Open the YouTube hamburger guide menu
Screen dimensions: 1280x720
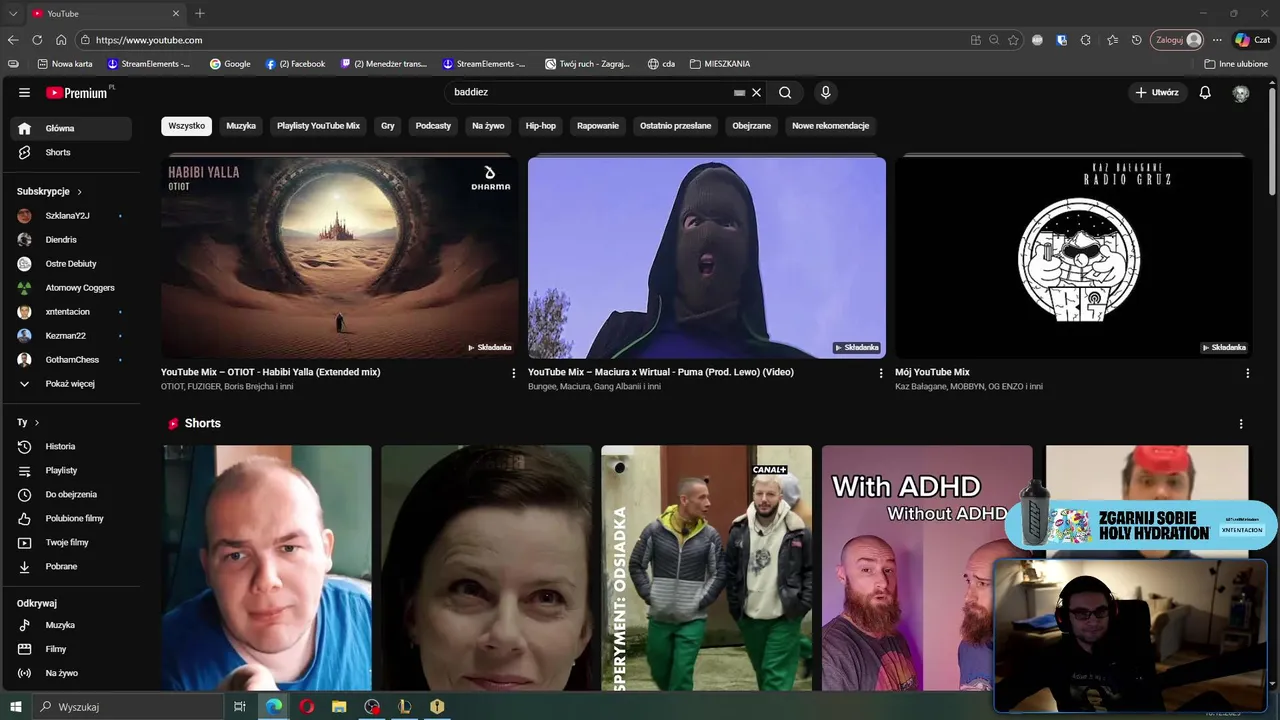(24, 92)
